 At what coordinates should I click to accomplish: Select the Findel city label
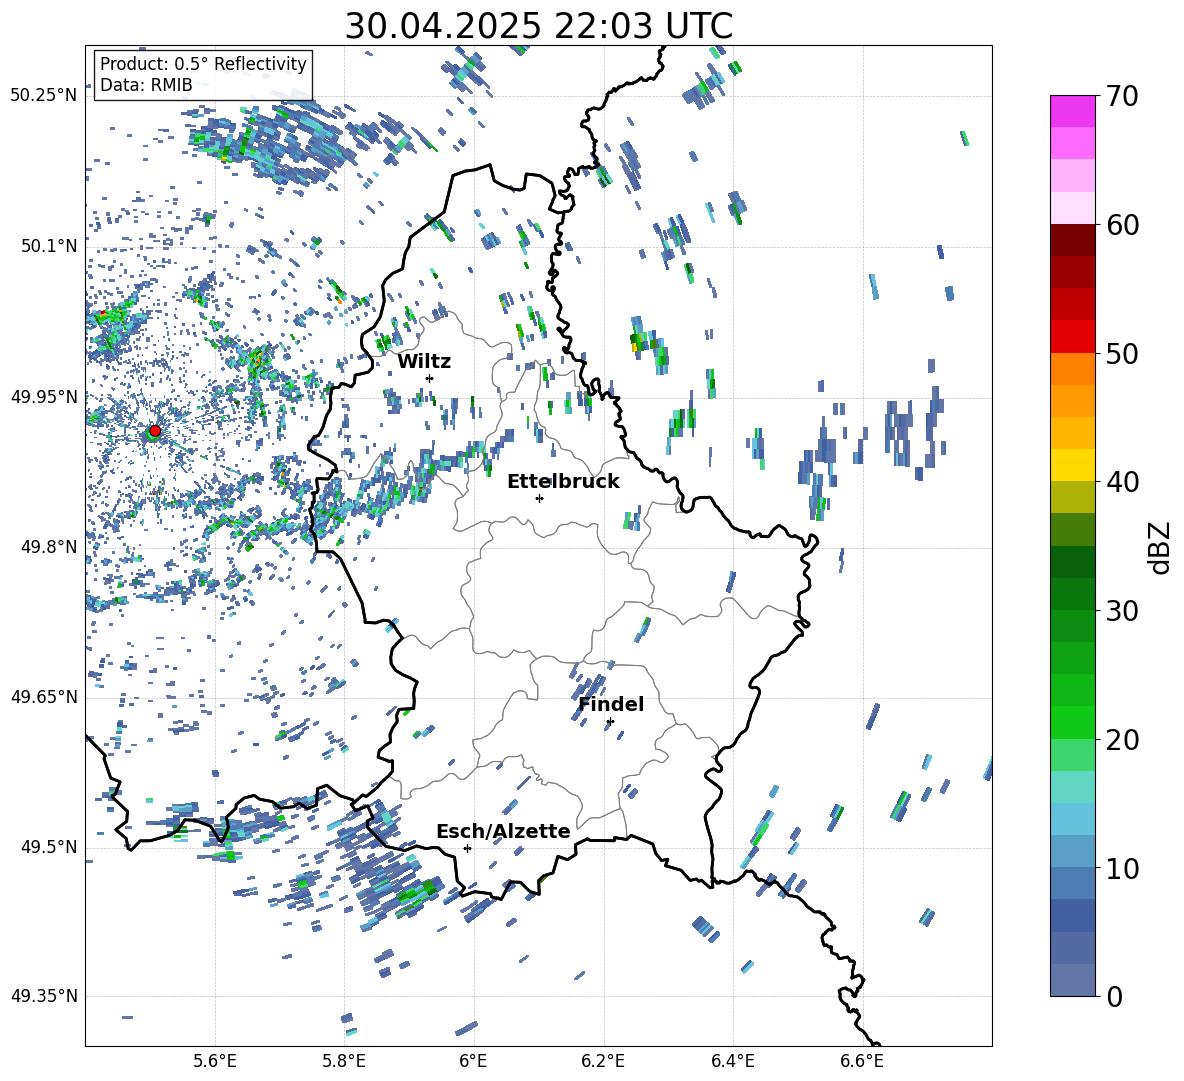pyautogui.click(x=611, y=704)
